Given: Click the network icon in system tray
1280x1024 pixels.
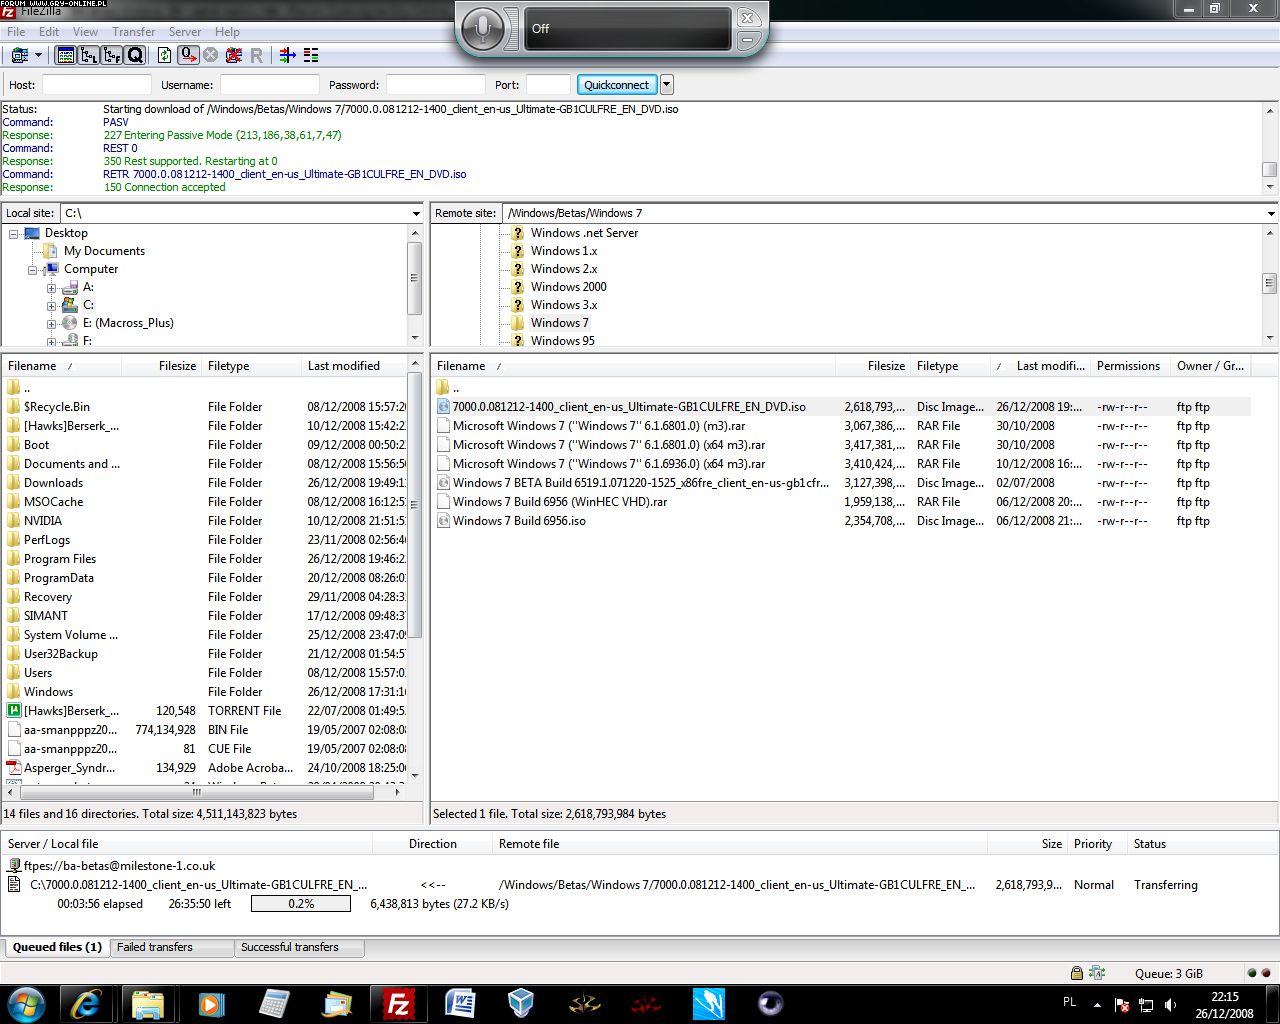Looking at the screenshot, I should point(1145,1005).
